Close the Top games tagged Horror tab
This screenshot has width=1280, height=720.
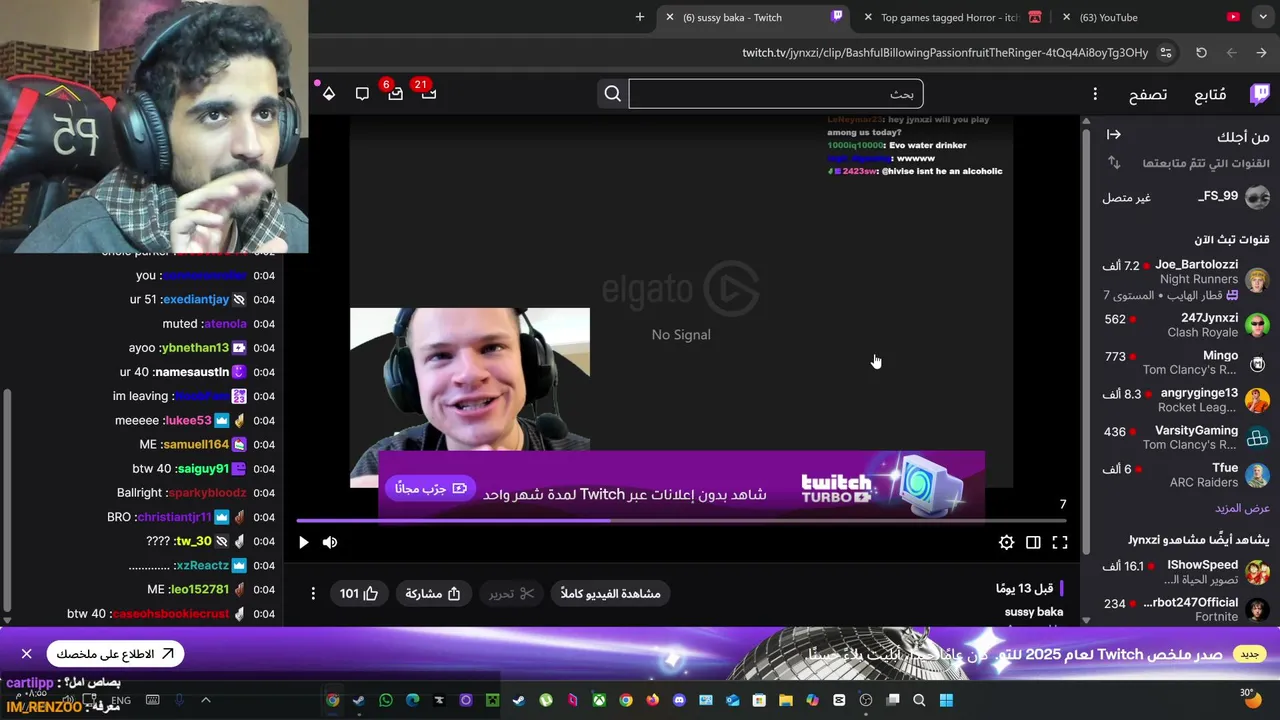(867, 17)
